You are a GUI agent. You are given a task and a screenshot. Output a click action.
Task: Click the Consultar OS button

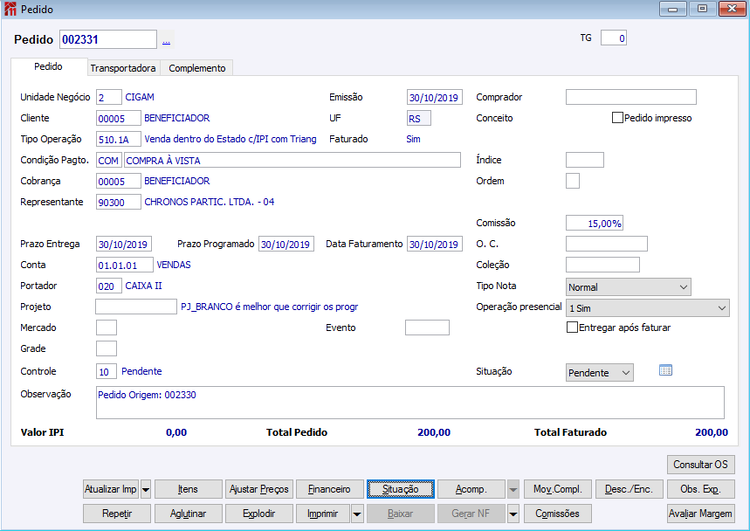tap(700, 465)
